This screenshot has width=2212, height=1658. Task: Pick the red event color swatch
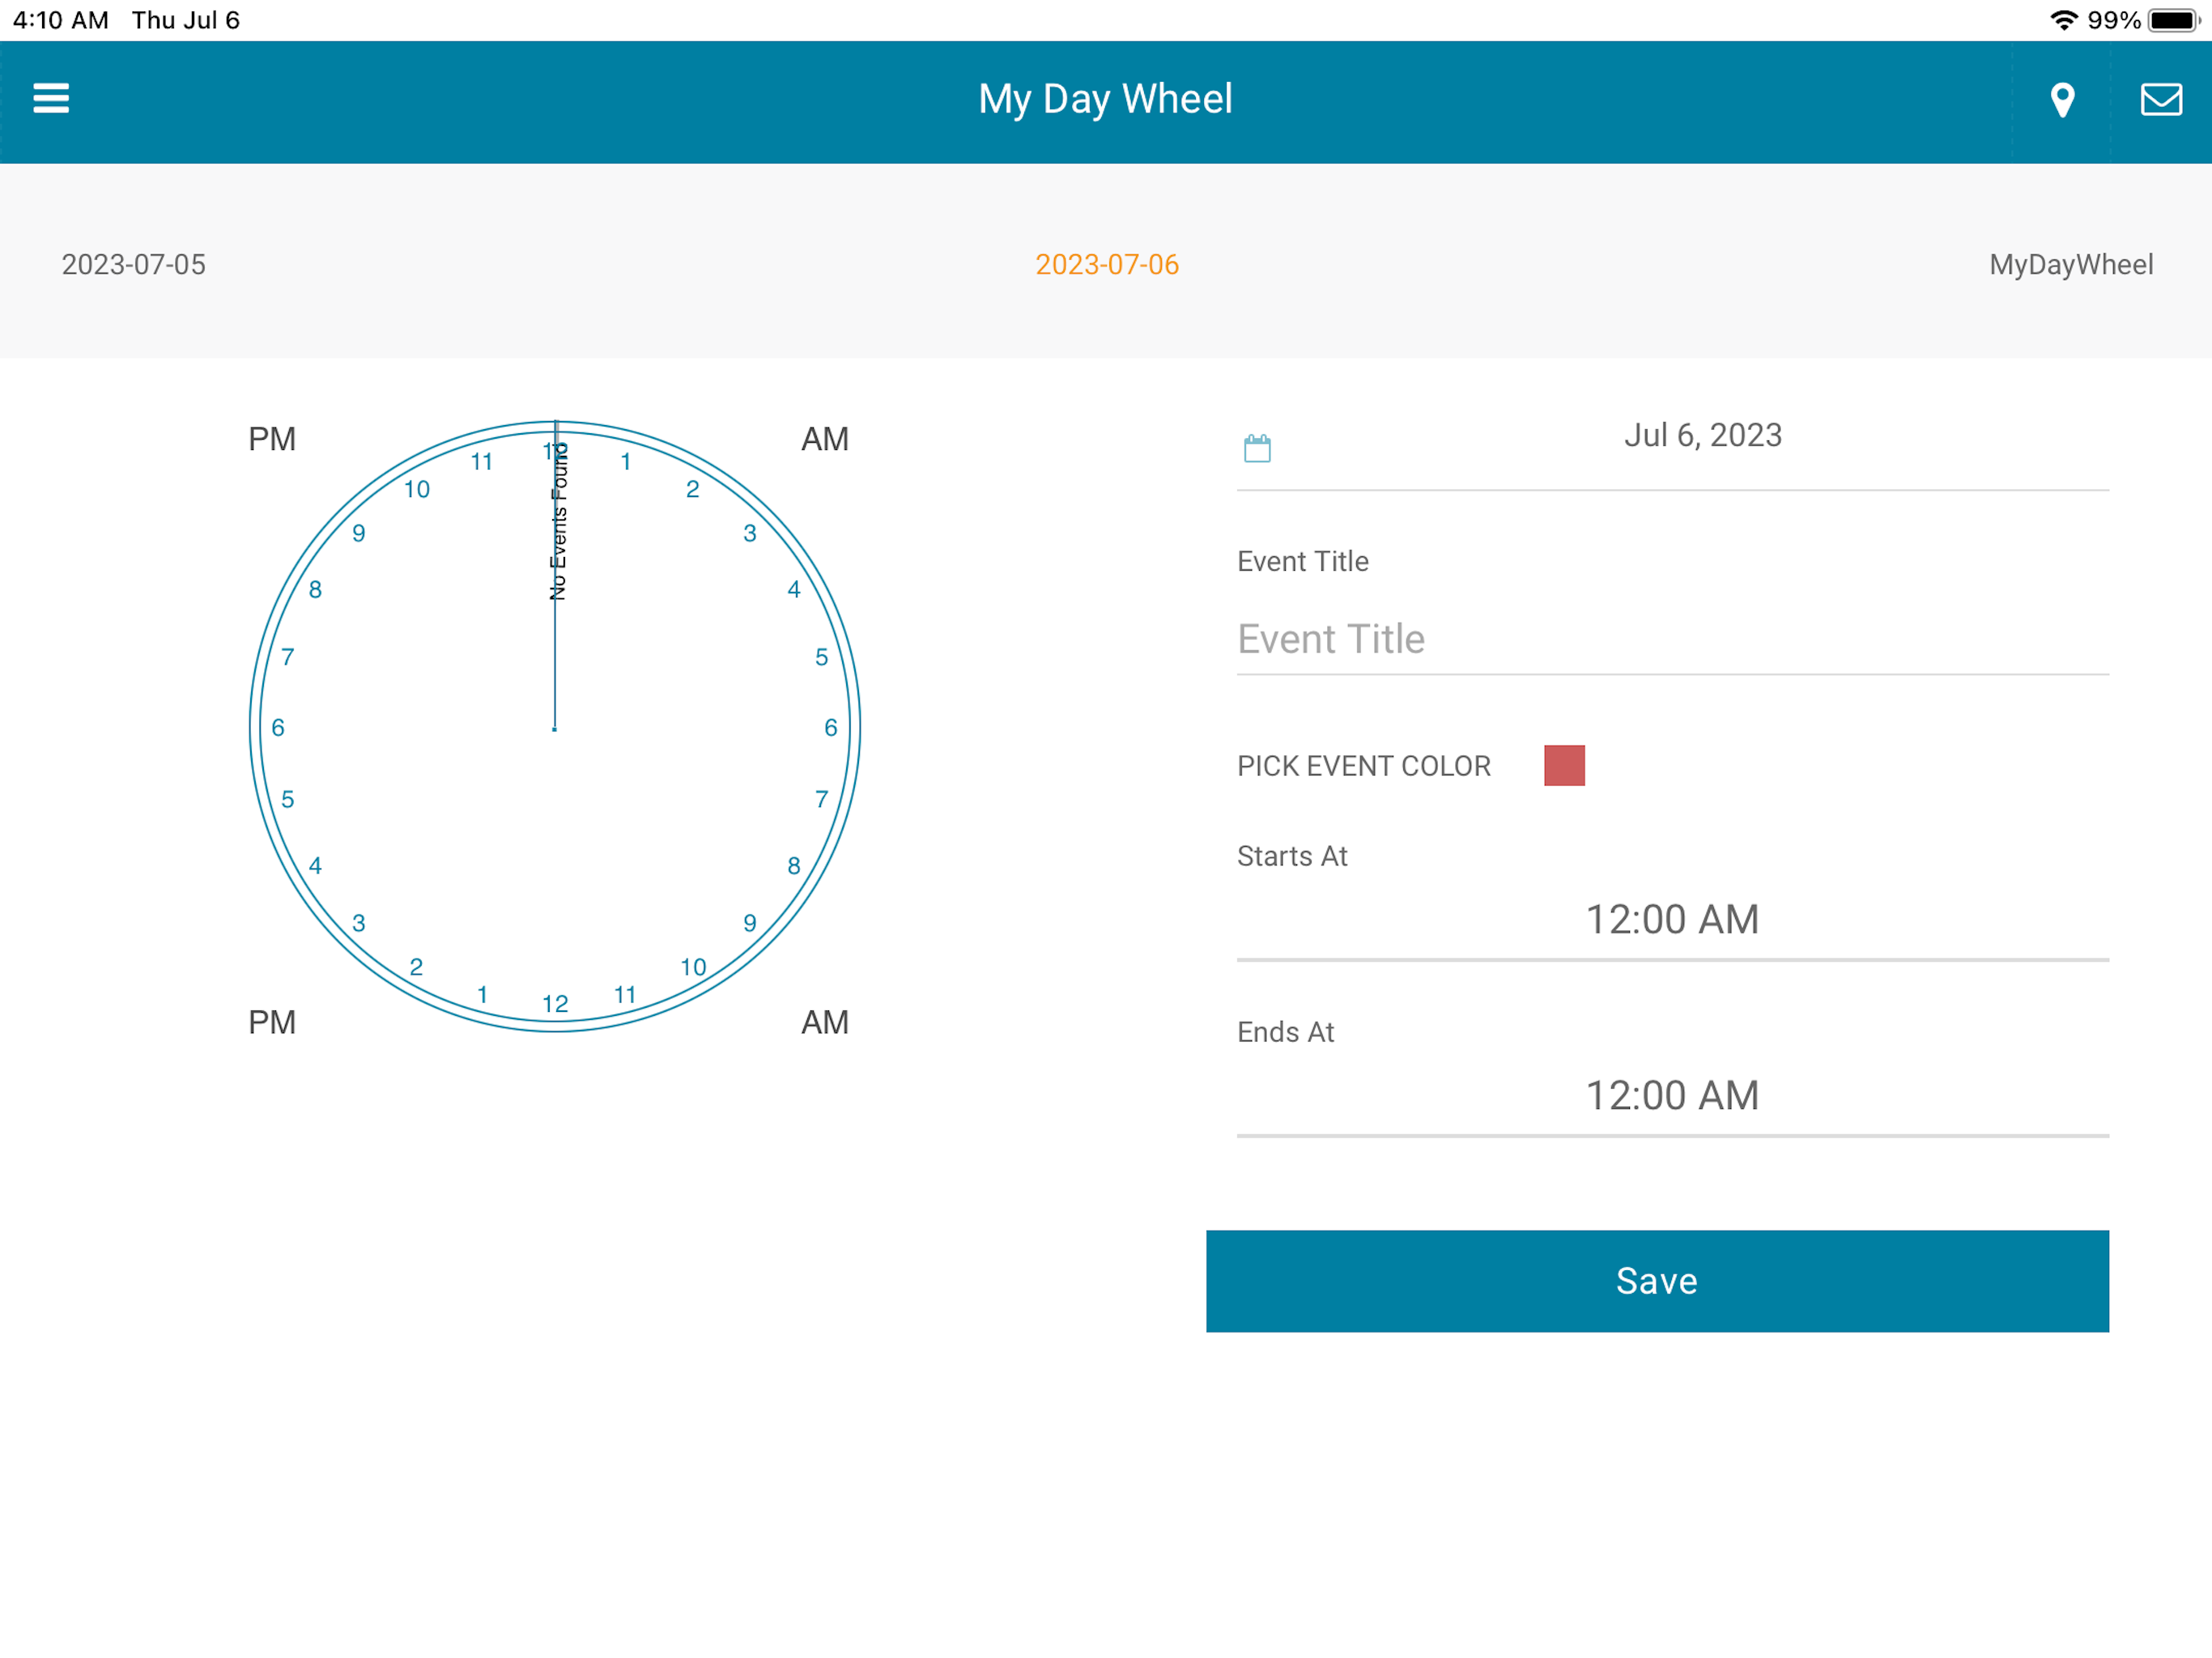point(1564,765)
